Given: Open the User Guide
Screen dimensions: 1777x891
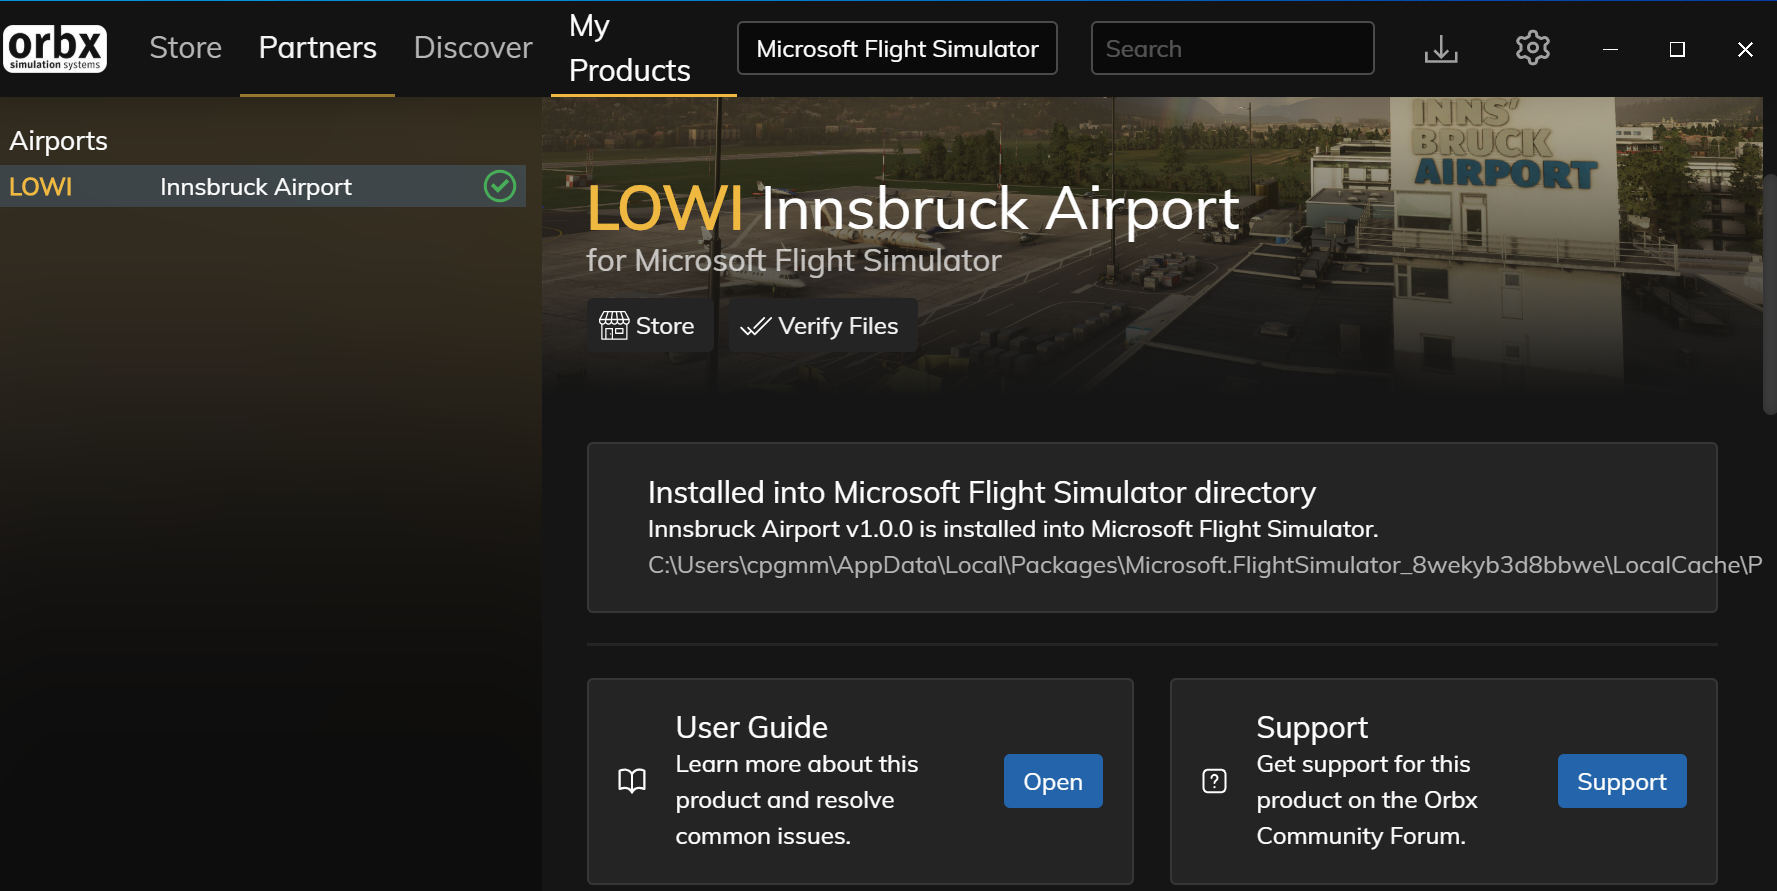Looking at the screenshot, I should (x=1053, y=781).
